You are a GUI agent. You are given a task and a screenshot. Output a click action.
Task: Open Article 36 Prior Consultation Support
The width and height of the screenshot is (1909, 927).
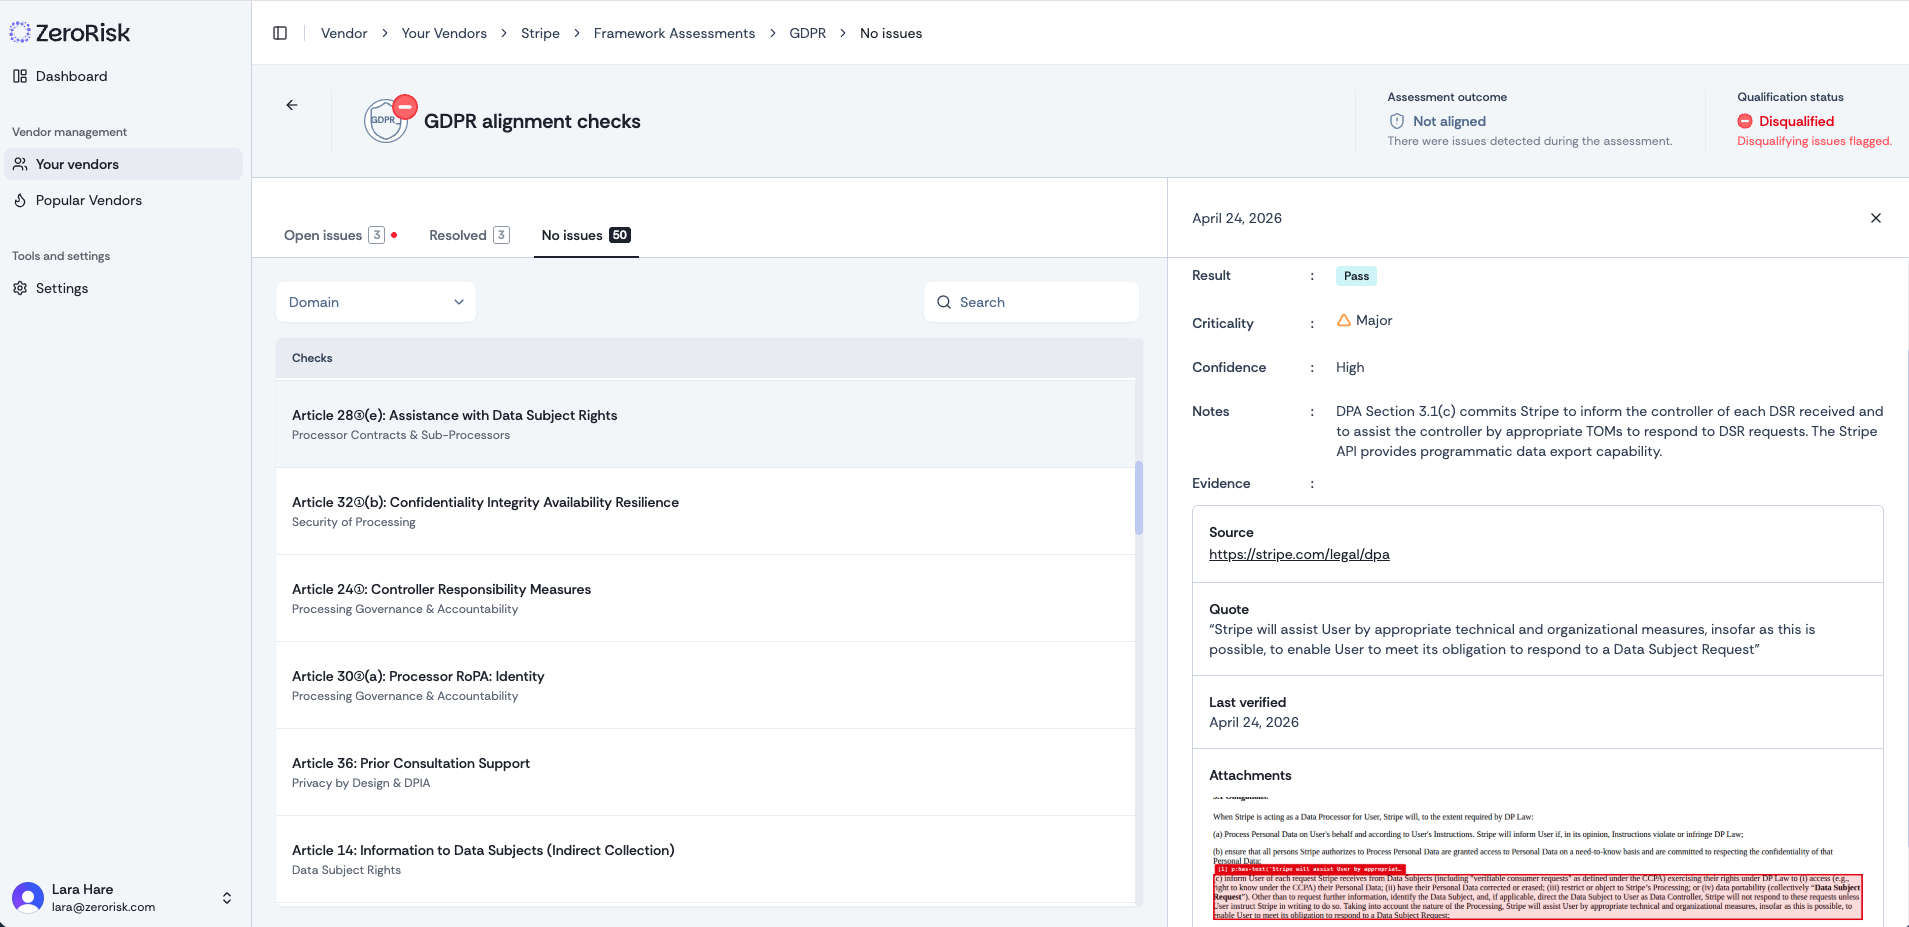[705, 772]
